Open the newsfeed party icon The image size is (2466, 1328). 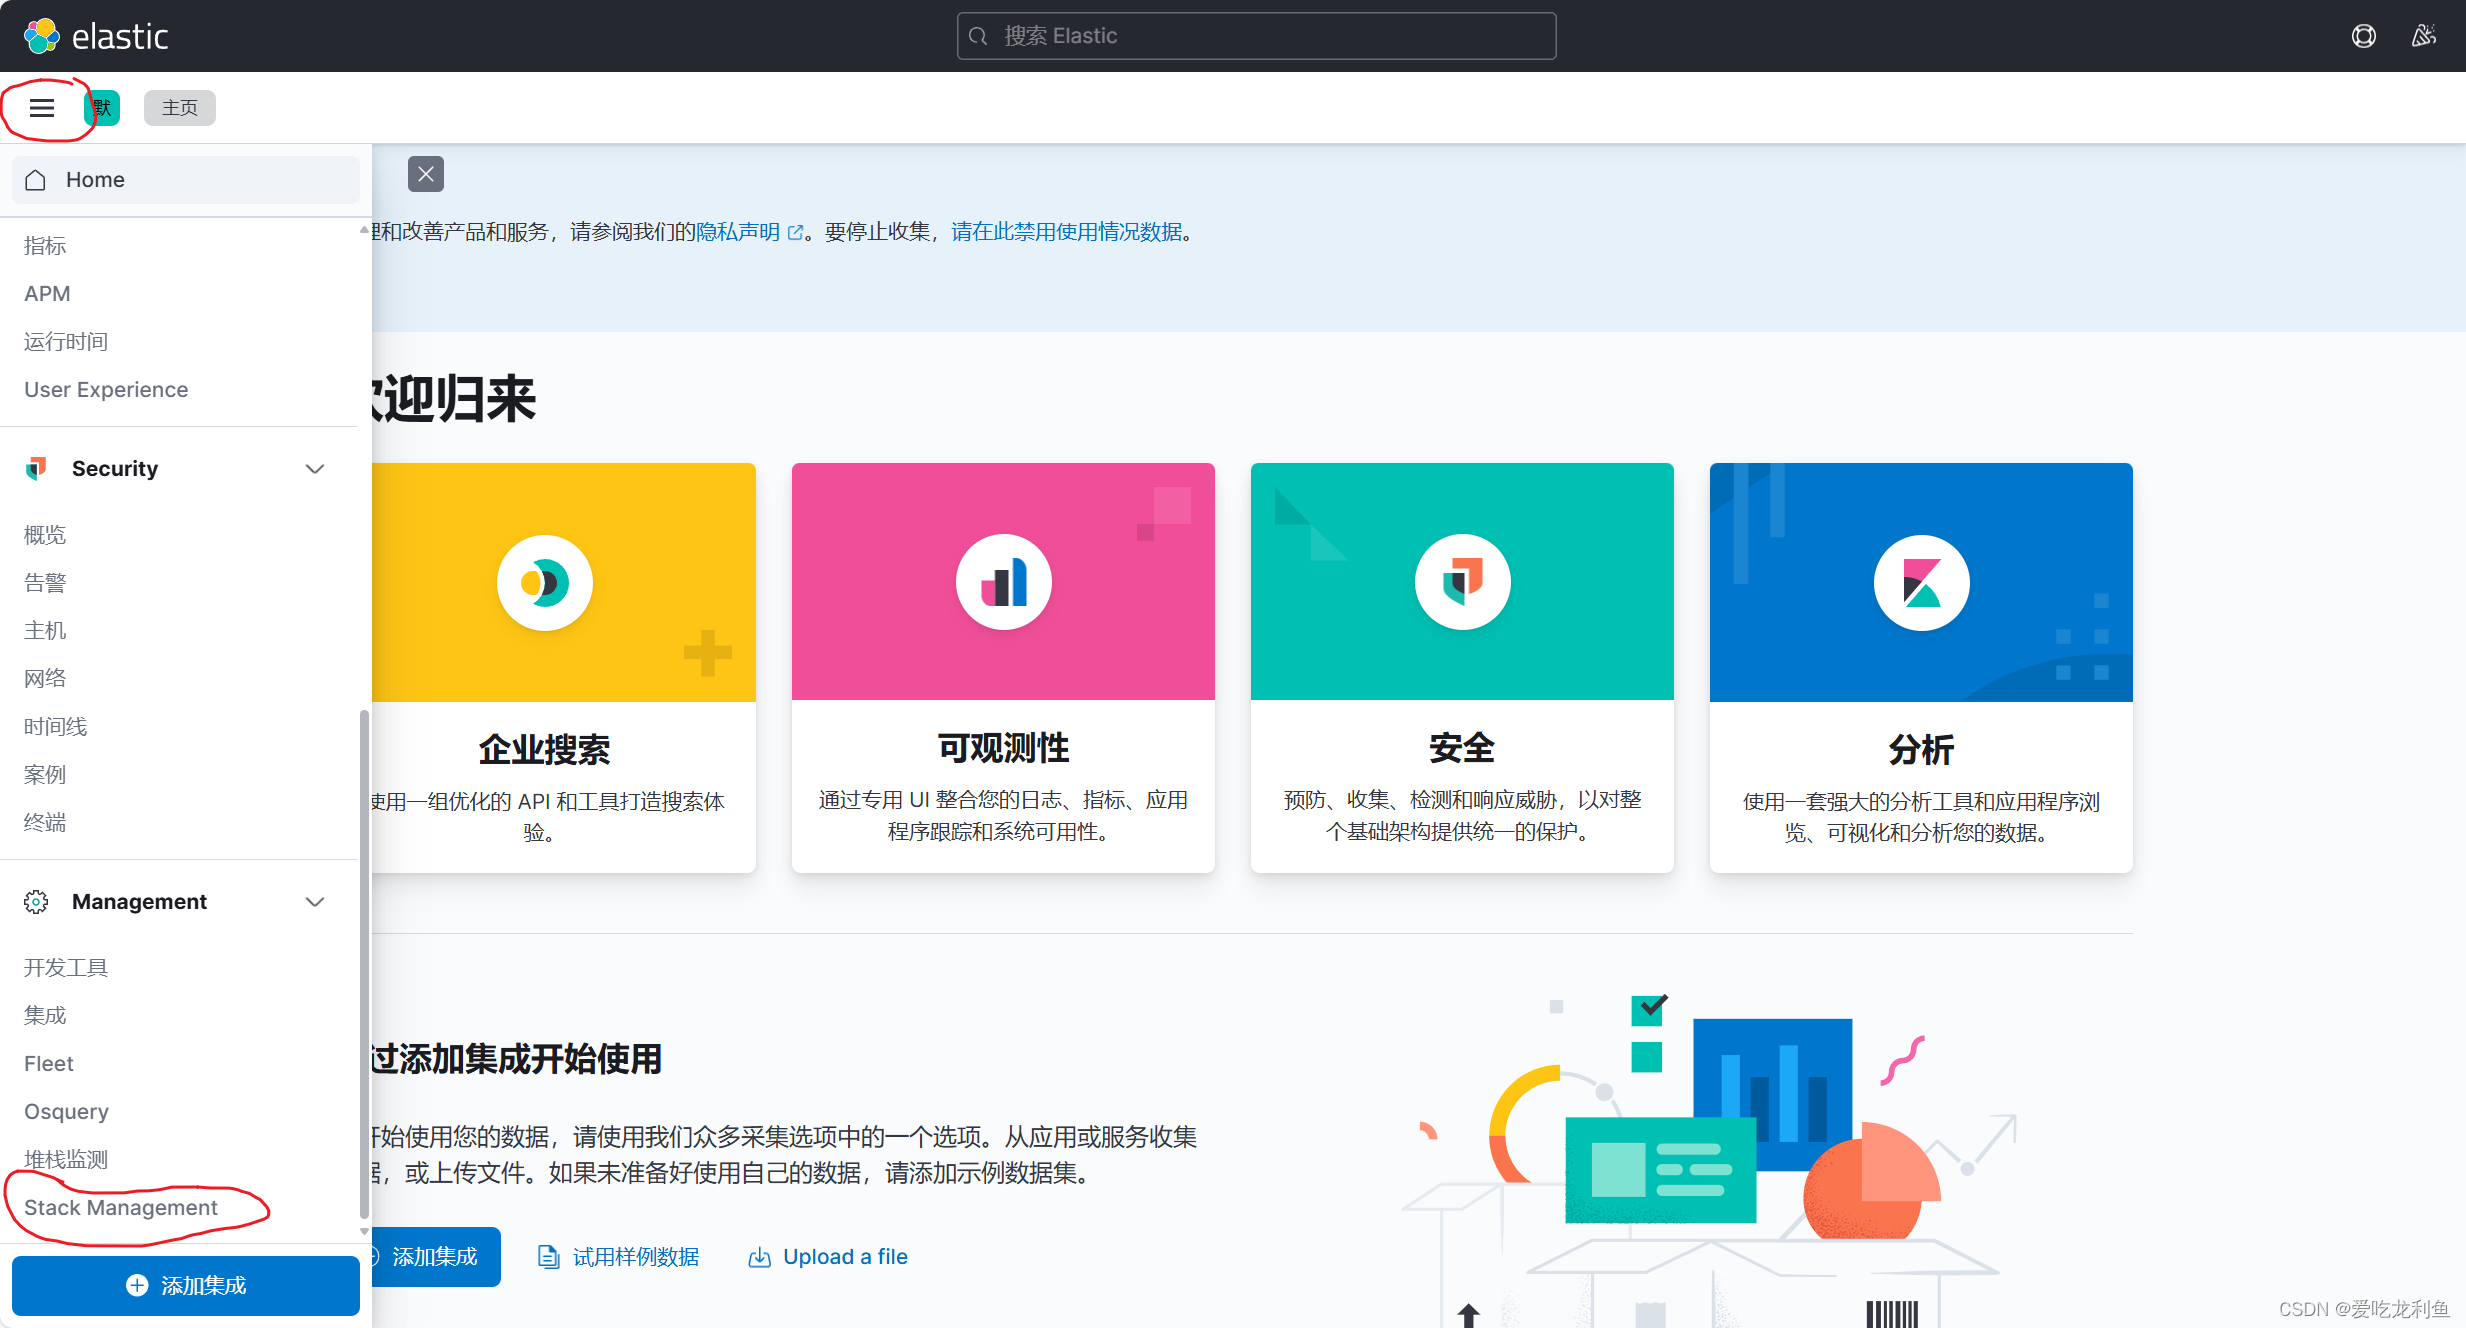(x=2423, y=36)
